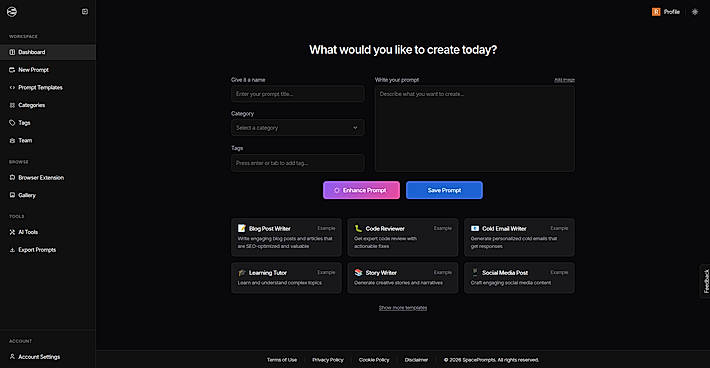Open Categories in the sidebar

coord(48,105)
